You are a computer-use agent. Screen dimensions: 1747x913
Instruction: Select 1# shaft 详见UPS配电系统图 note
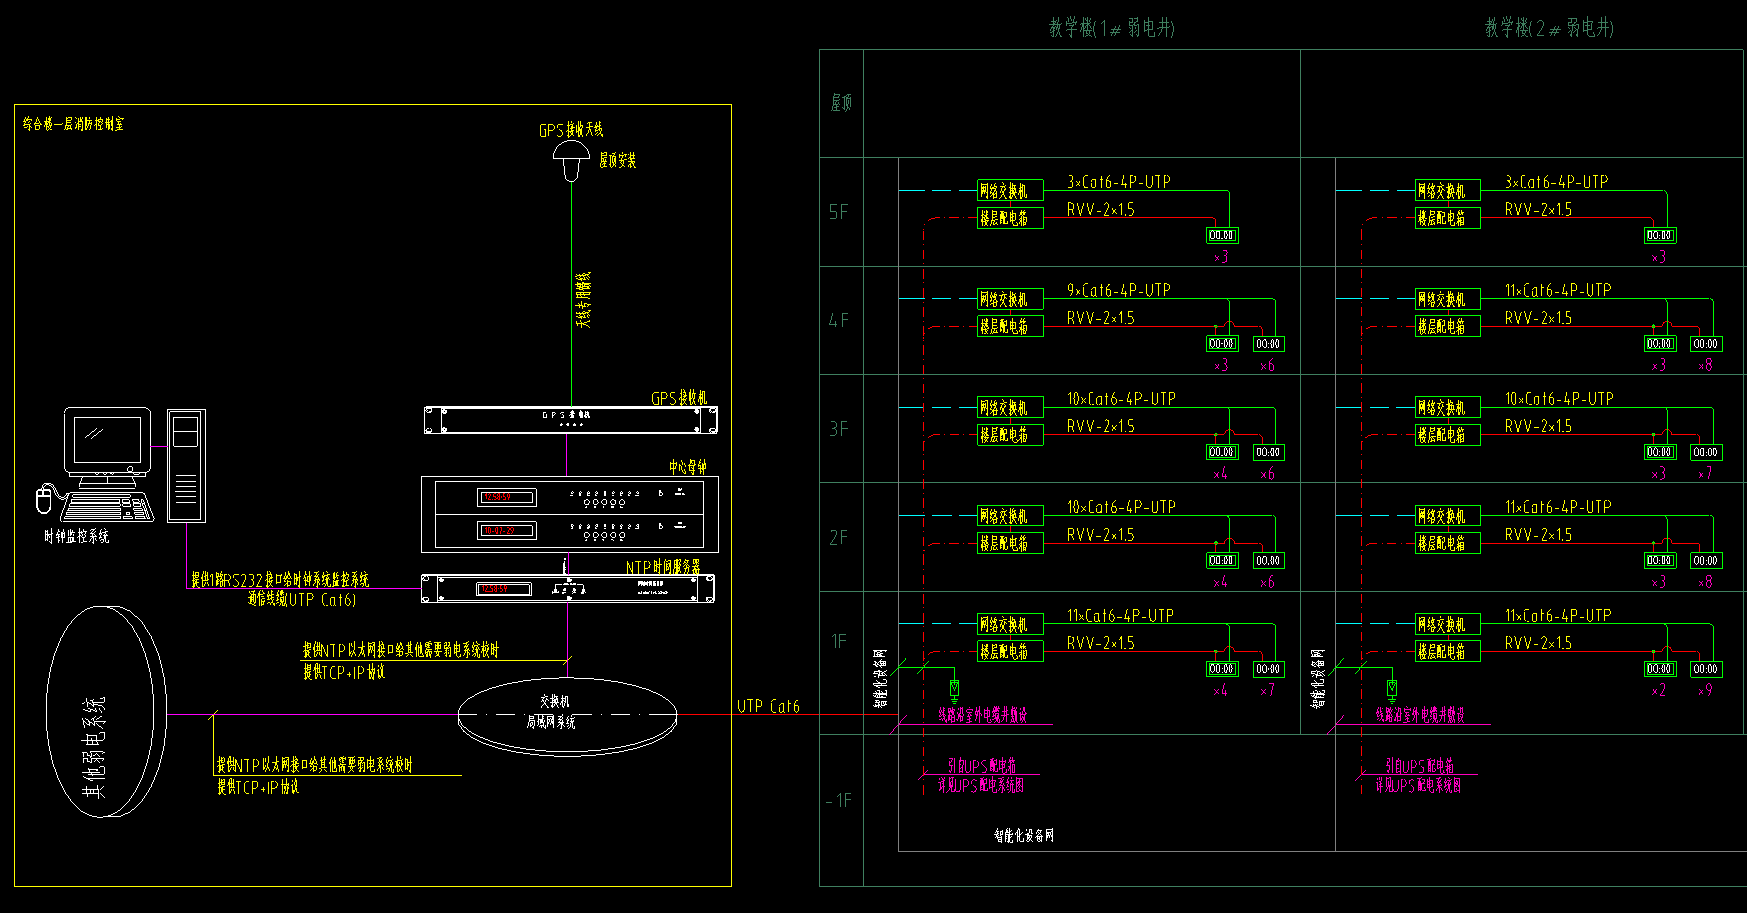pos(981,786)
